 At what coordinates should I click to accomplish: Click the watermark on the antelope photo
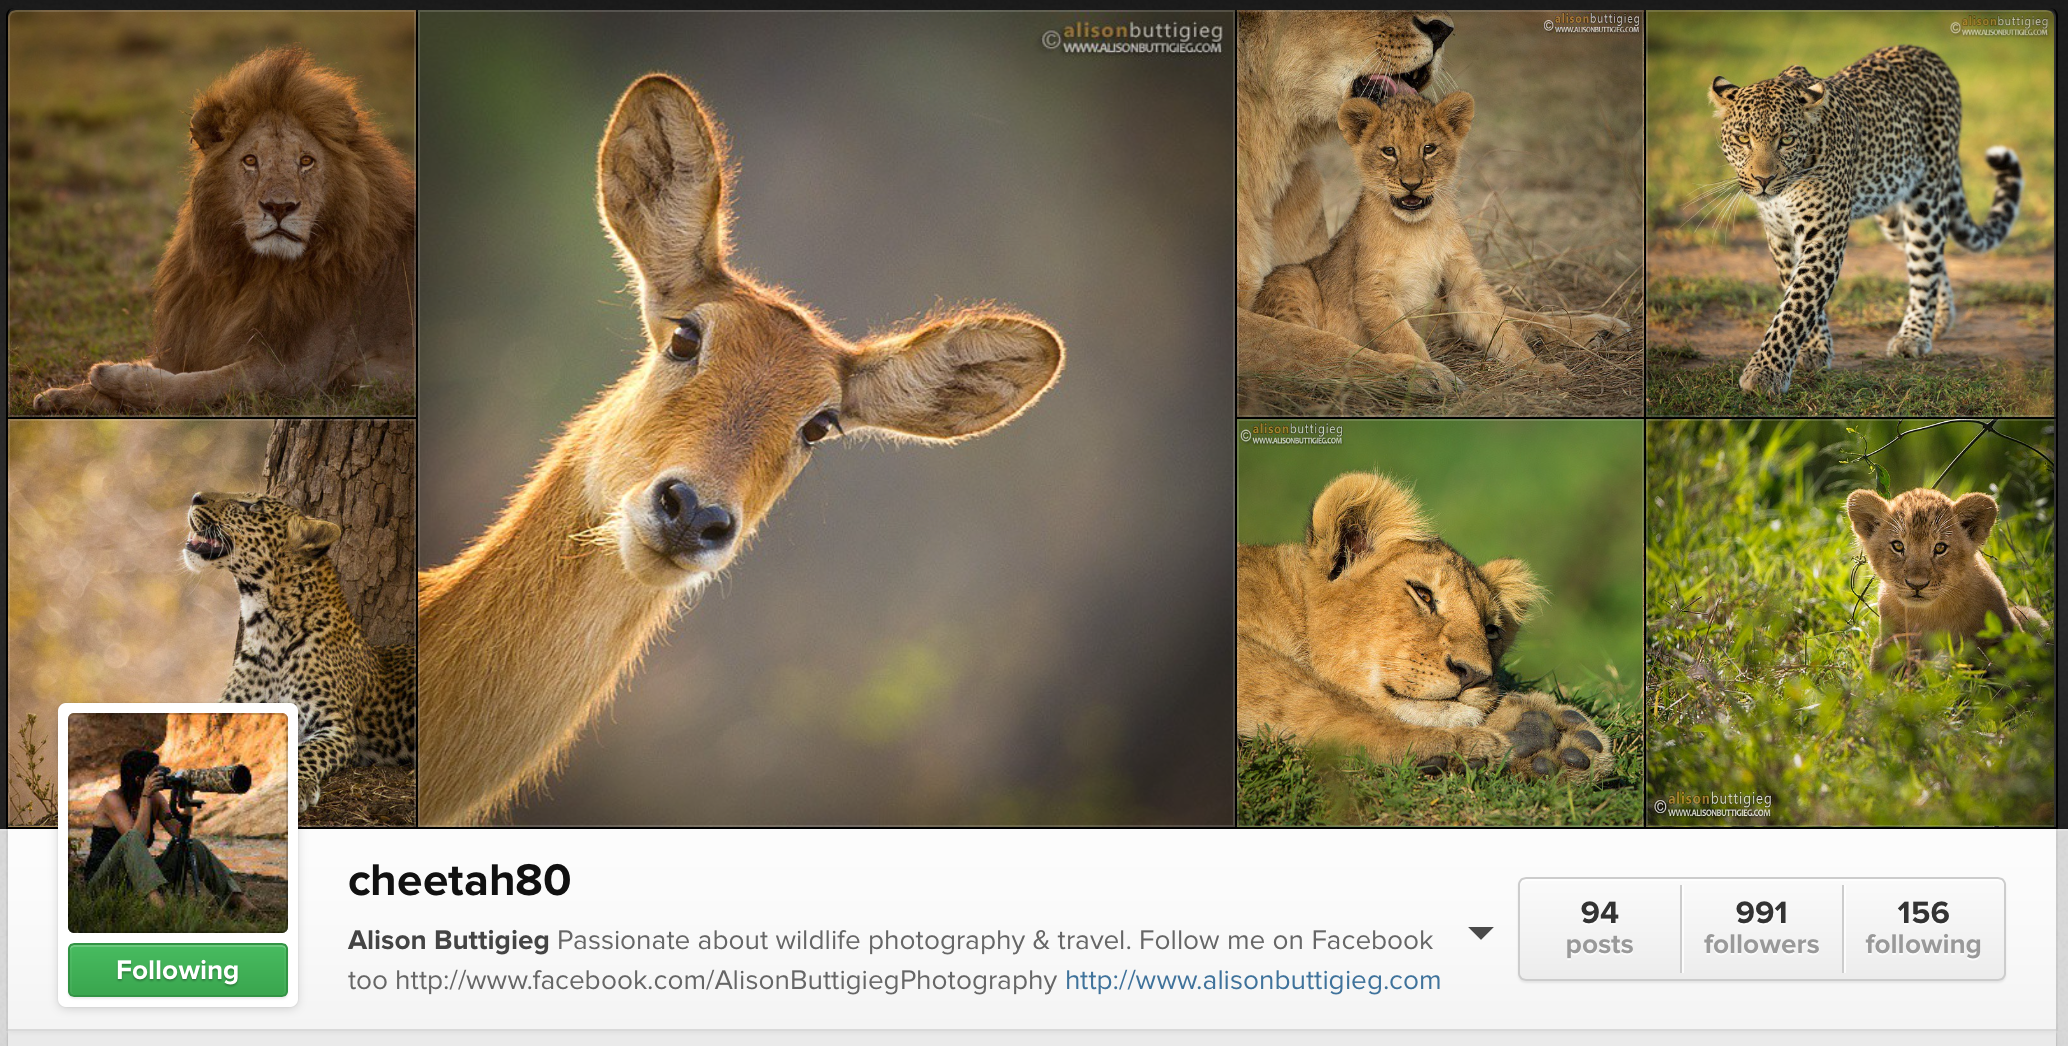[x=1132, y=39]
